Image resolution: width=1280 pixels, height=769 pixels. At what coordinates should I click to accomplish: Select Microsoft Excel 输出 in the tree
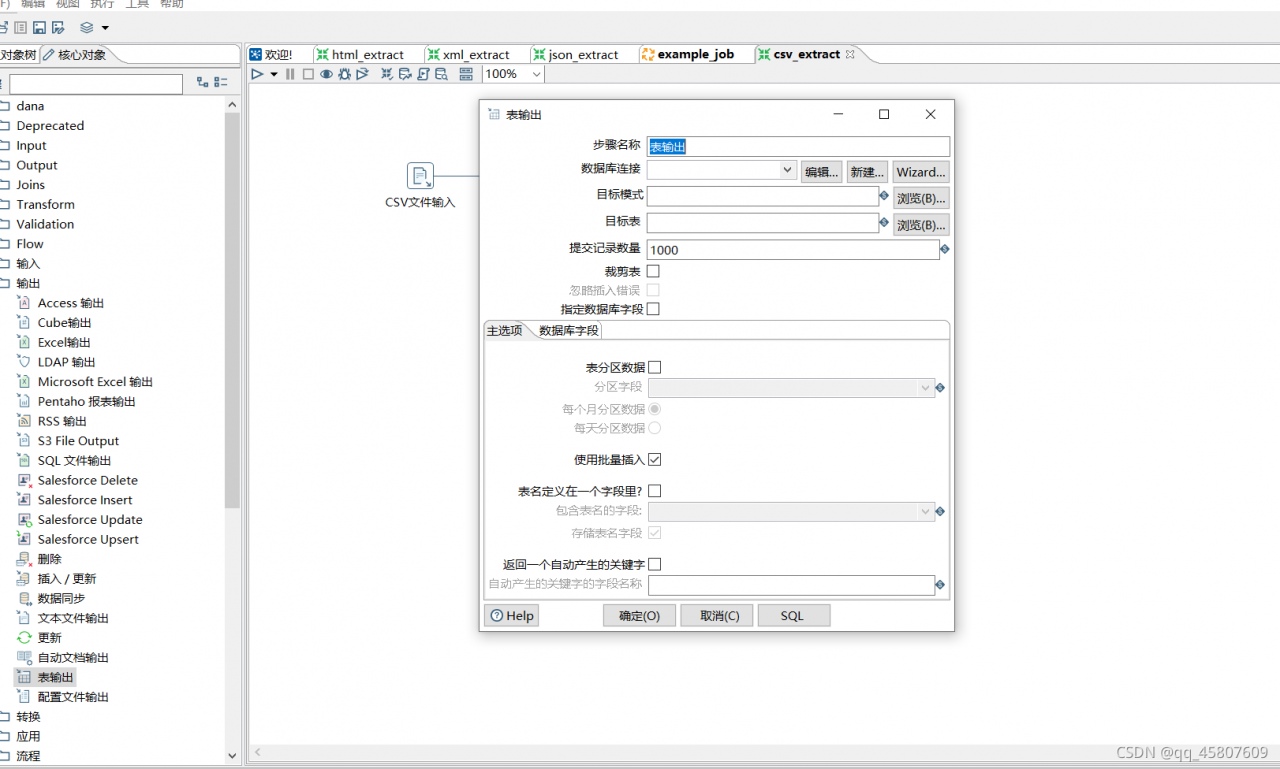click(x=95, y=382)
